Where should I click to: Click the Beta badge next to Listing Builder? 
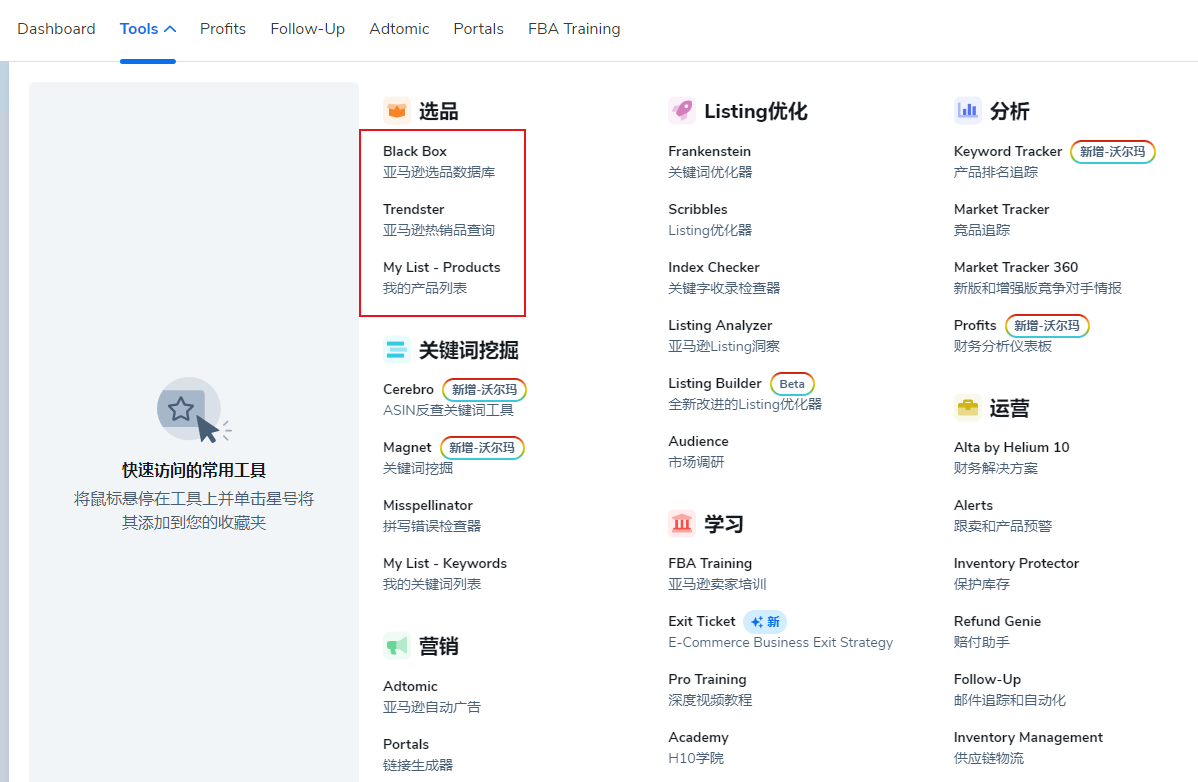click(792, 383)
